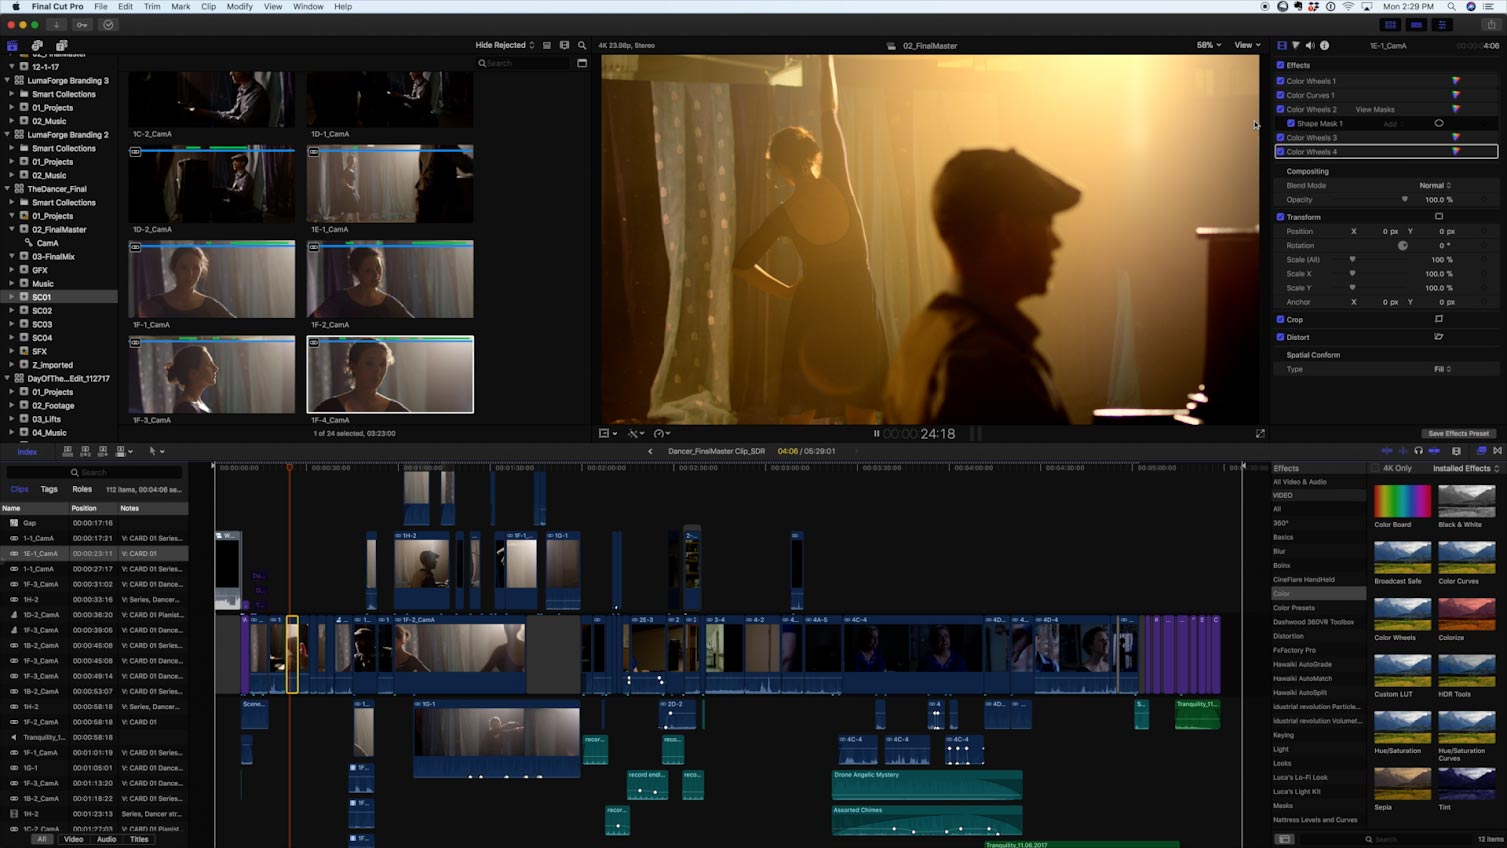1507x848 pixels.
Task: Click the browser search magnifier icon
Action: [582, 45]
